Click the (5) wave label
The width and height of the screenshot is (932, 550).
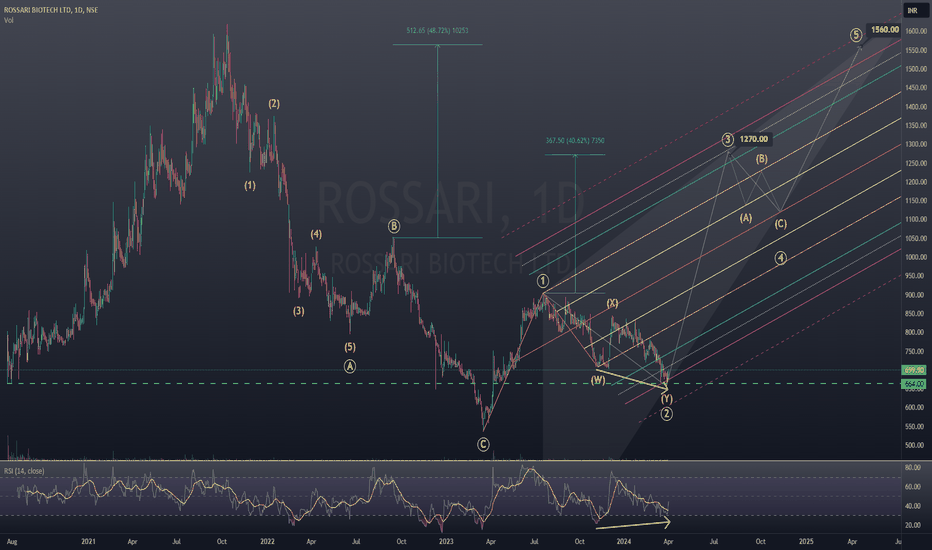click(350, 347)
